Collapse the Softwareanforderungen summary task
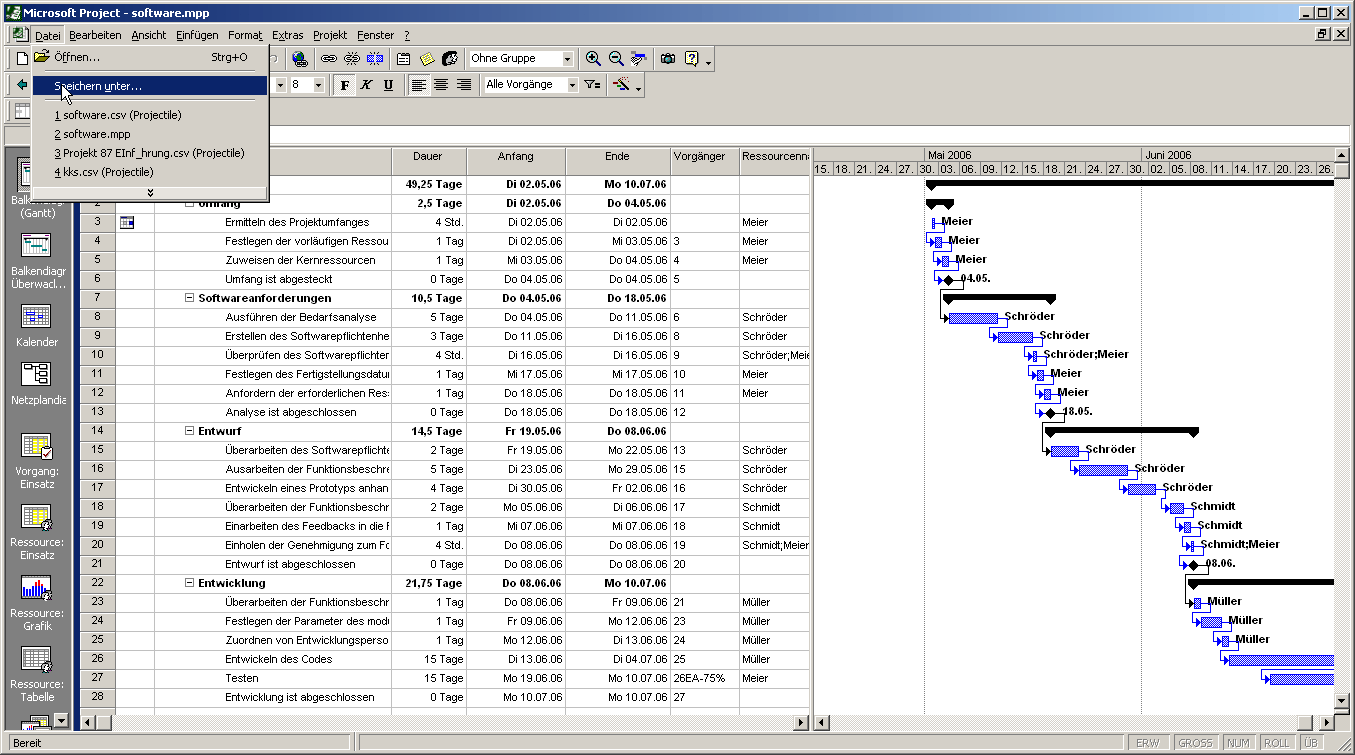1355x755 pixels. [190, 298]
